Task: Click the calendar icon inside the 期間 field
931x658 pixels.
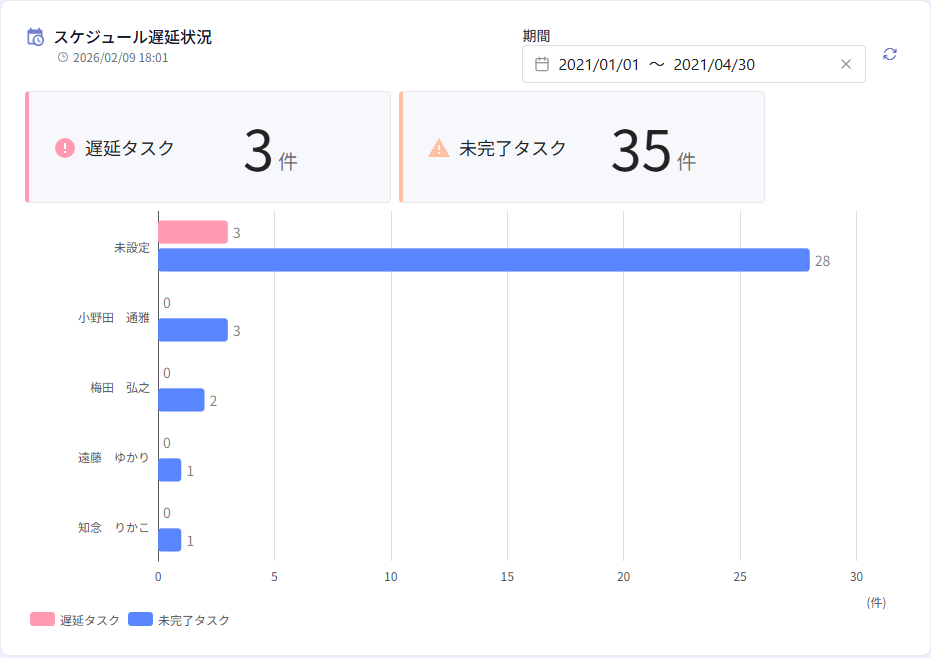Action: [542, 63]
